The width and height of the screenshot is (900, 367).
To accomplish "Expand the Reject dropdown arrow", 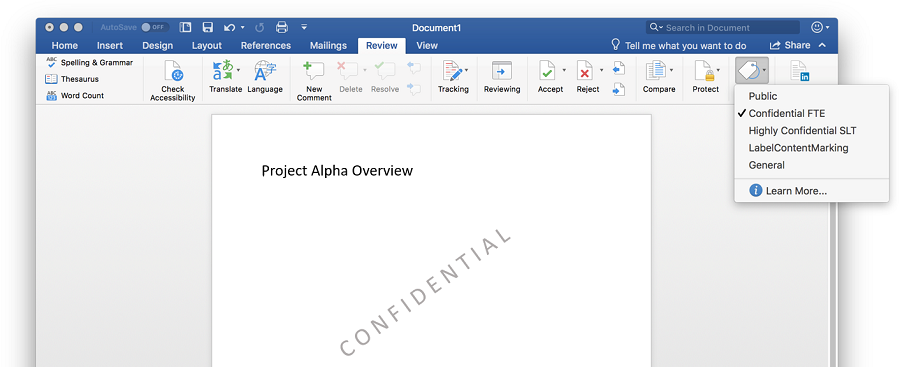I will coord(602,70).
